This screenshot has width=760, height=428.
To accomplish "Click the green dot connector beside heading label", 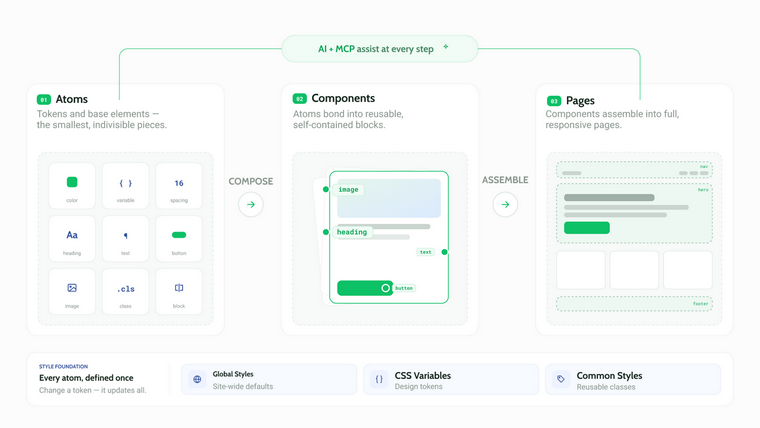I will pos(326,232).
